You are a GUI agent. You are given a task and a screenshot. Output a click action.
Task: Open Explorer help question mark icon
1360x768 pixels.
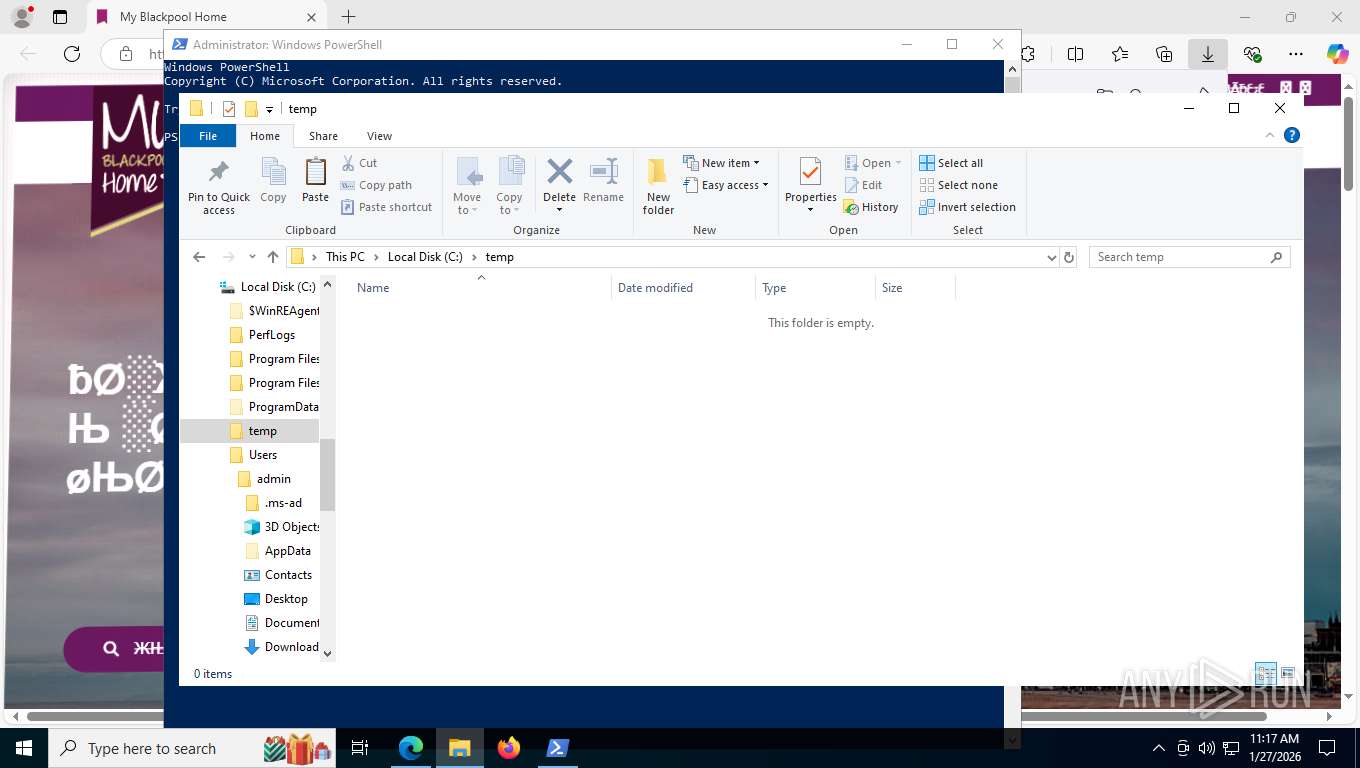pos(1292,136)
